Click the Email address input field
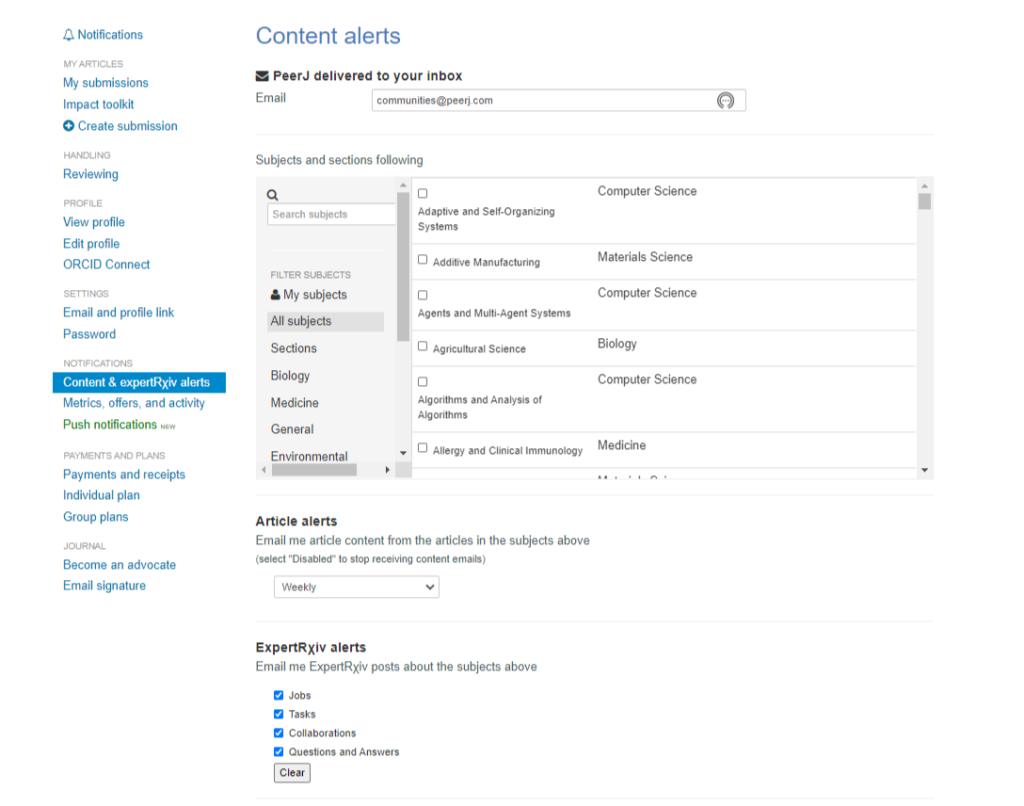The height and width of the screenshot is (806, 1024). (x=559, y=101)
